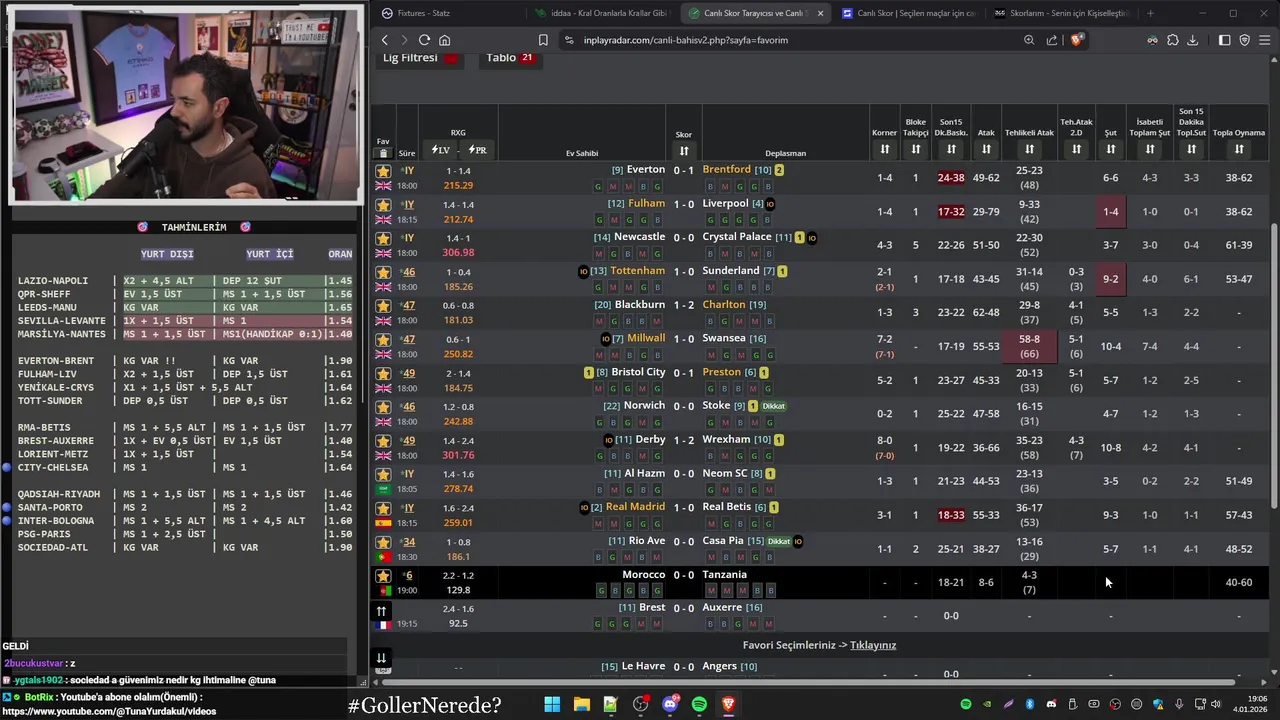
Task: Sort by İsabetli Toplam Şut column arrows
Action: (x=1150, y=150)
